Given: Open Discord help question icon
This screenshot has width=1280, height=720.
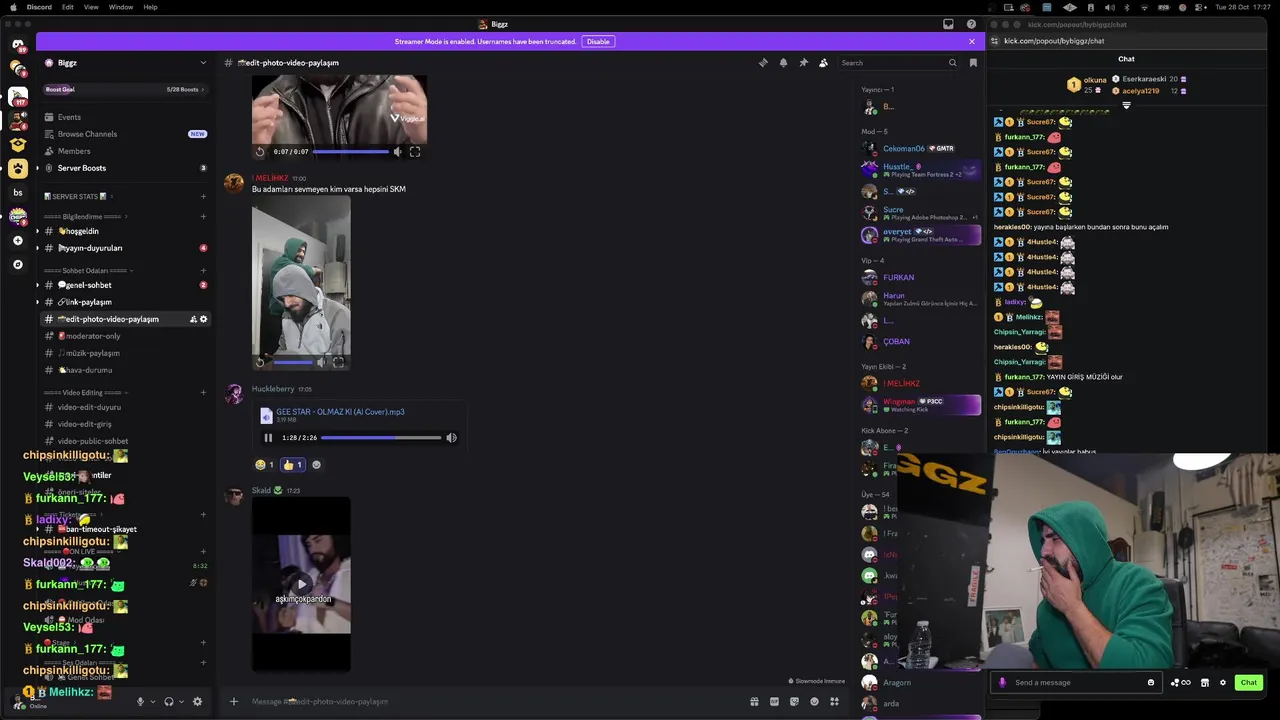Looking at the screenshot, I should click(971, 24).
